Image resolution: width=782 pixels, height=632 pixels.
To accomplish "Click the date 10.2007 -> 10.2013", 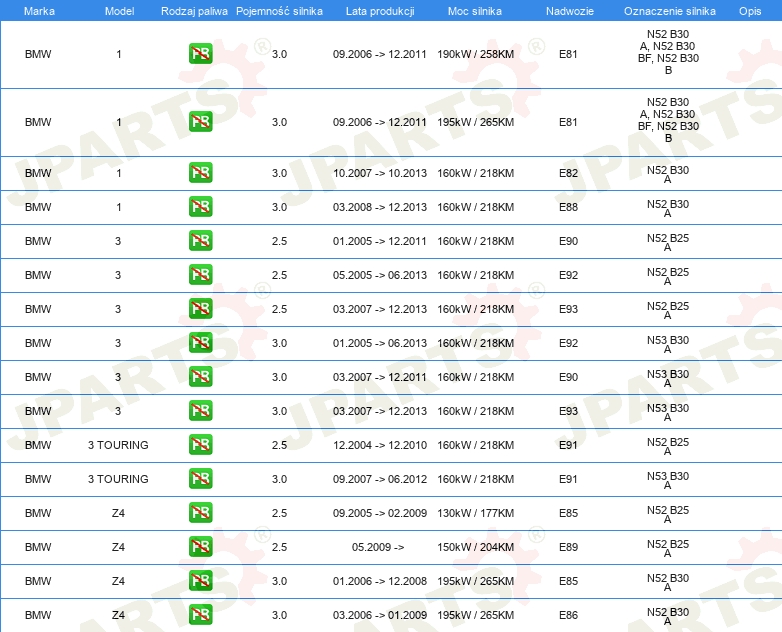I will coord(380,173).
